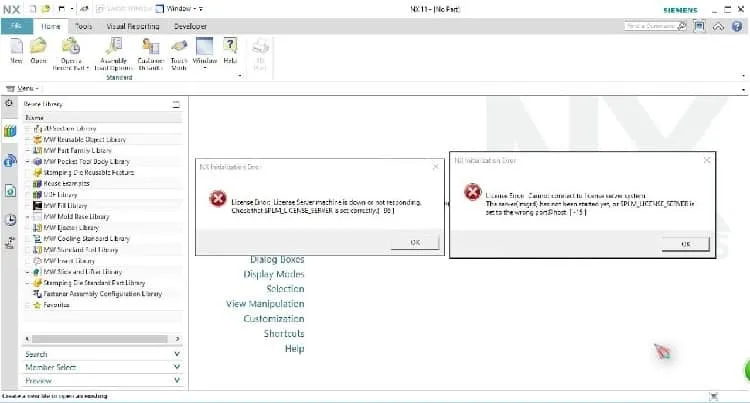Open the Menu dropdown below the ribbon
This screenshot has height=403, width=750.
(22, 88)
